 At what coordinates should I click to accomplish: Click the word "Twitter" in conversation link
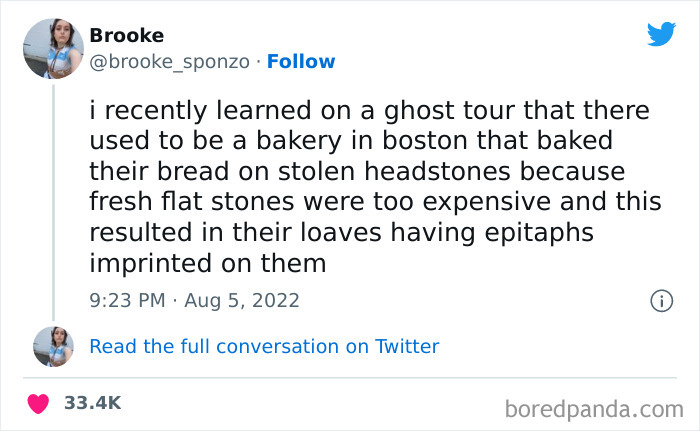point(406,347)
